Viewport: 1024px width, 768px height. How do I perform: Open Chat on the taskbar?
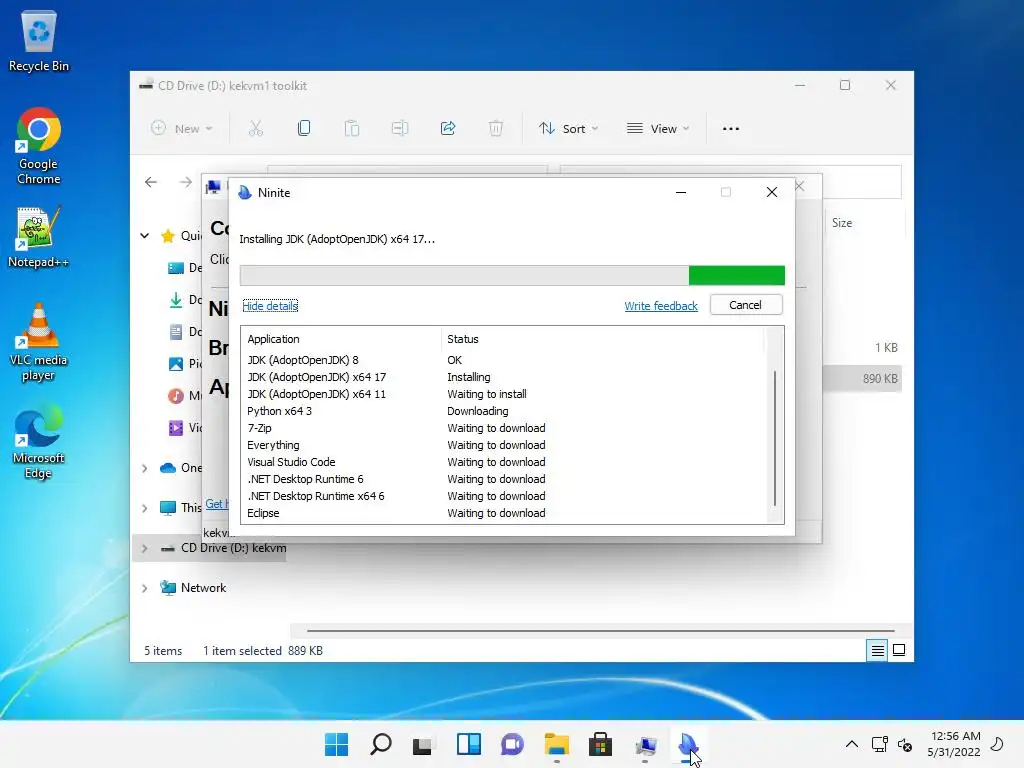(x=513, y=744)
